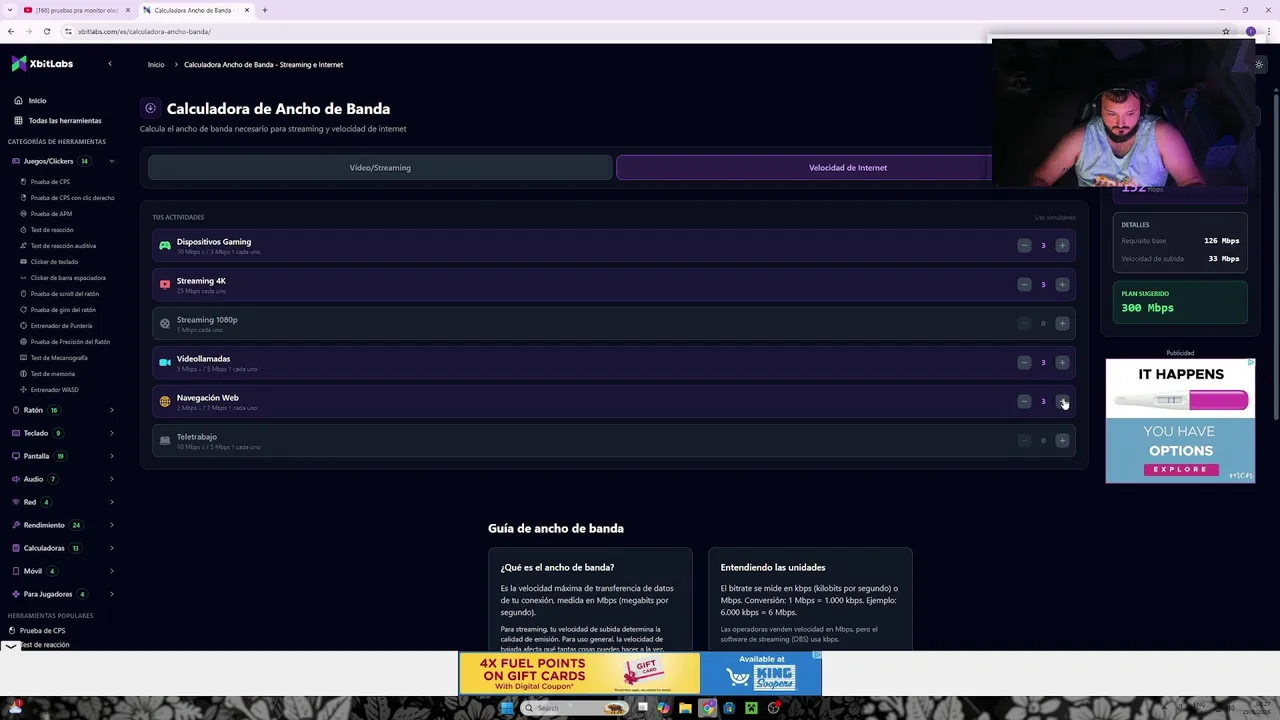Click the taskbar Search box
This screenshot has width=1280, height=720.
pos(575,708)
